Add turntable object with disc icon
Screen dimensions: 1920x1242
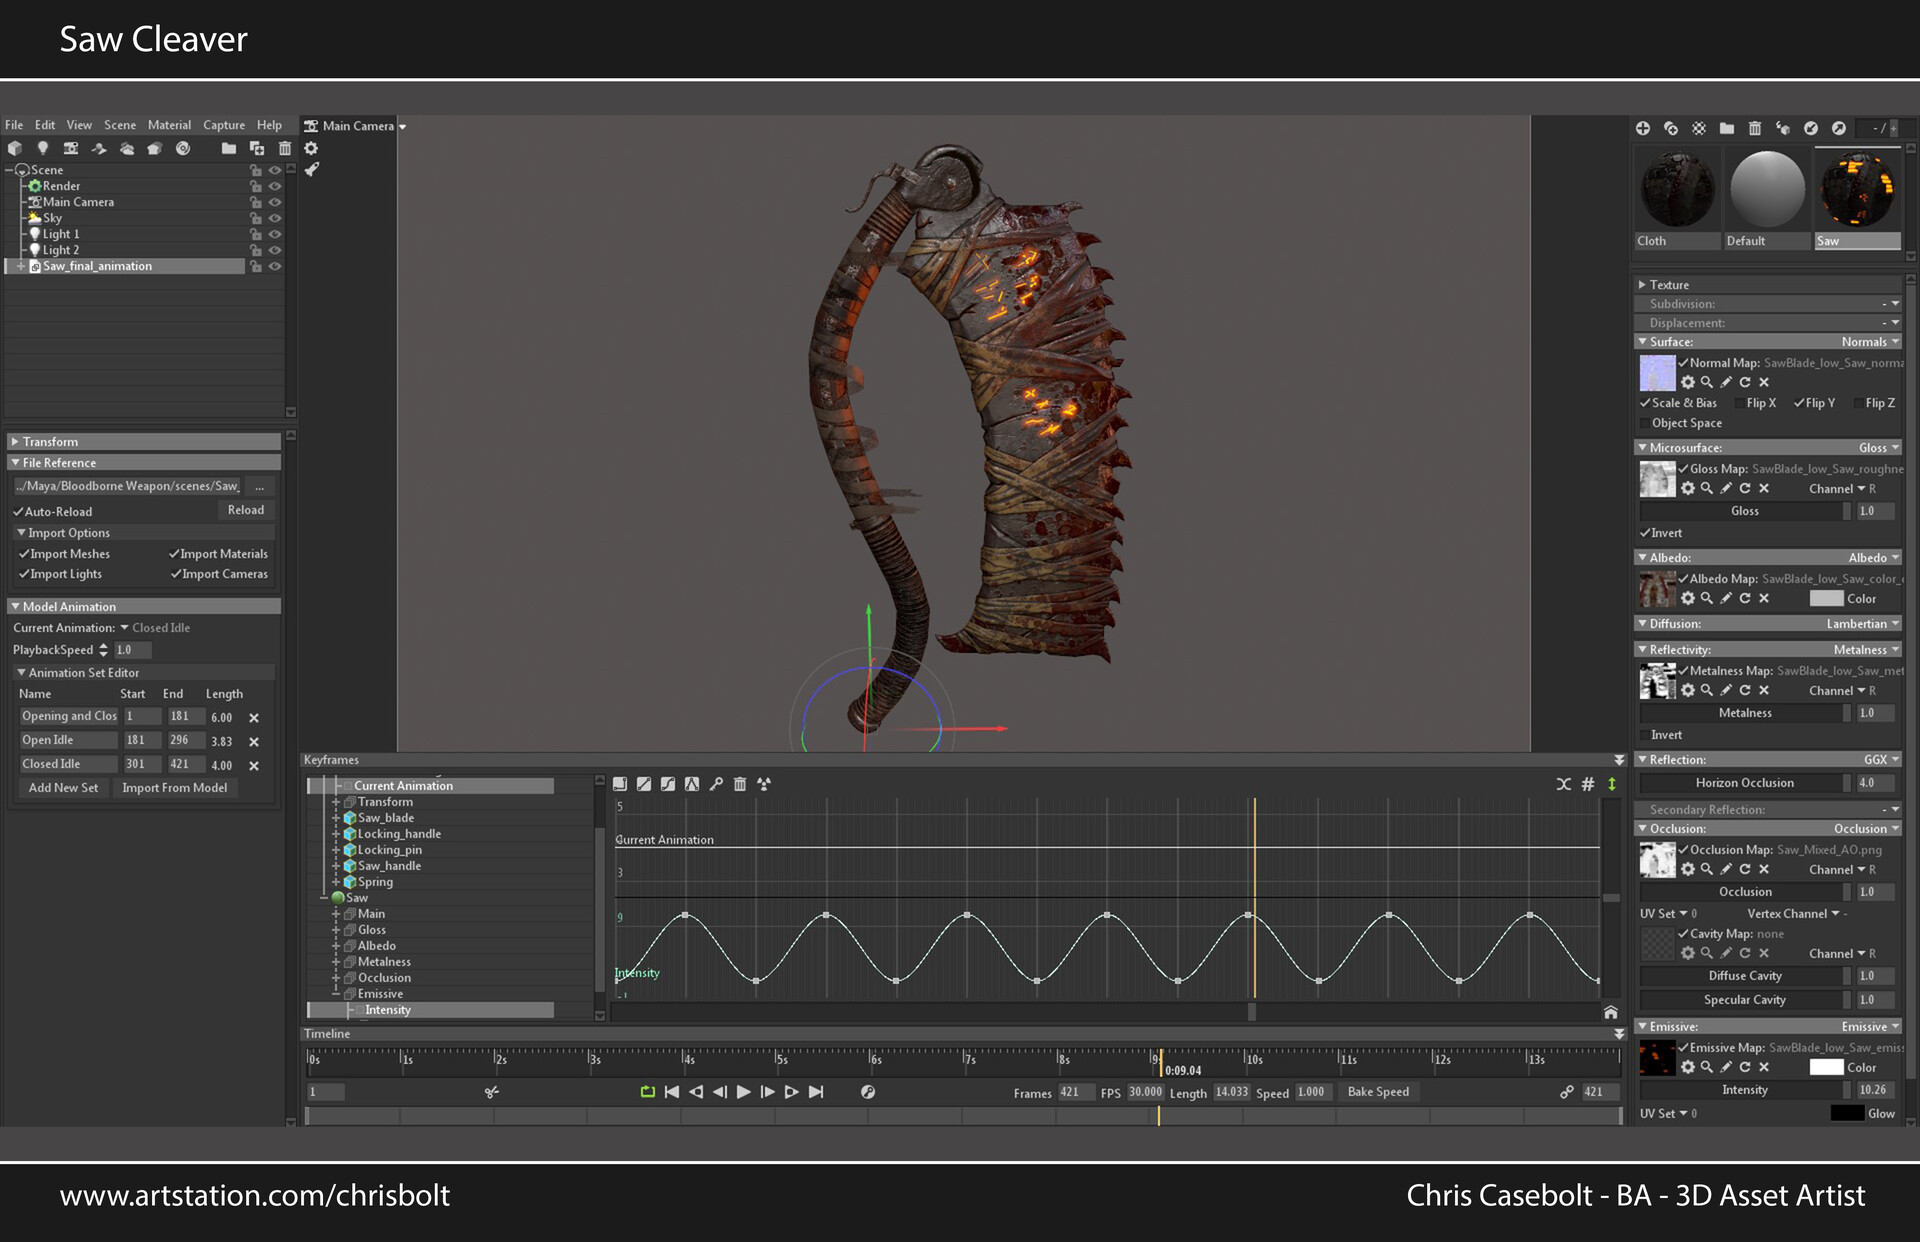click(x=183, y=148)
